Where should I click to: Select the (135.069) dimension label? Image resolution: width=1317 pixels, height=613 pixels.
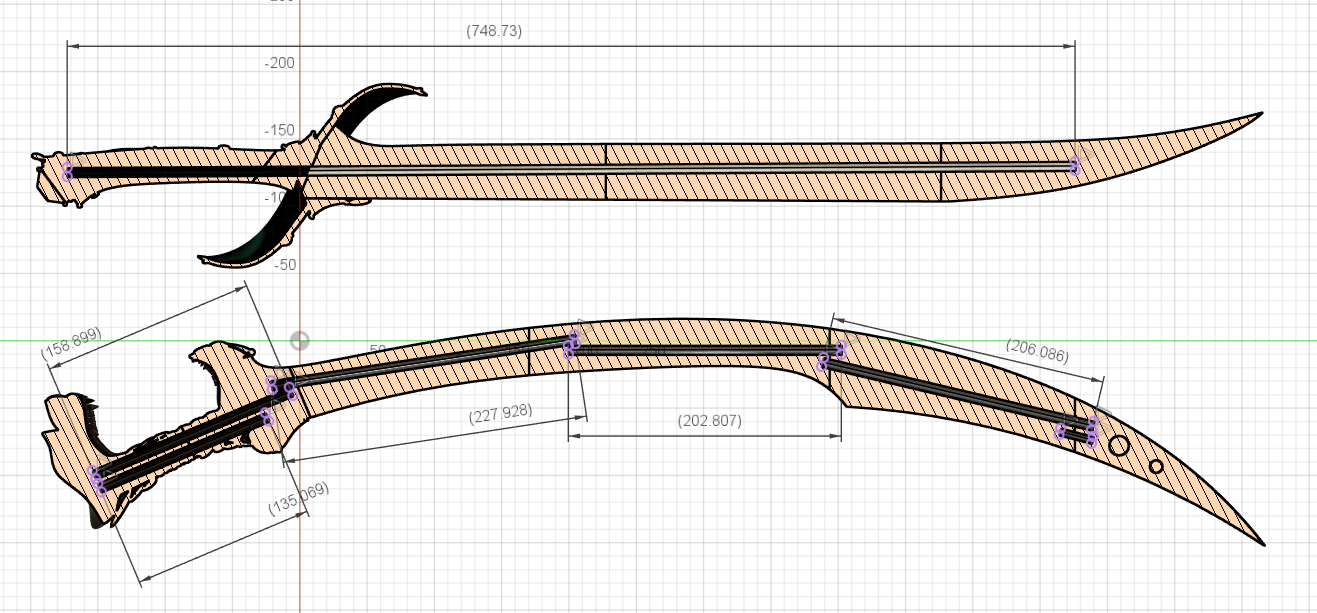pos(298,498)
